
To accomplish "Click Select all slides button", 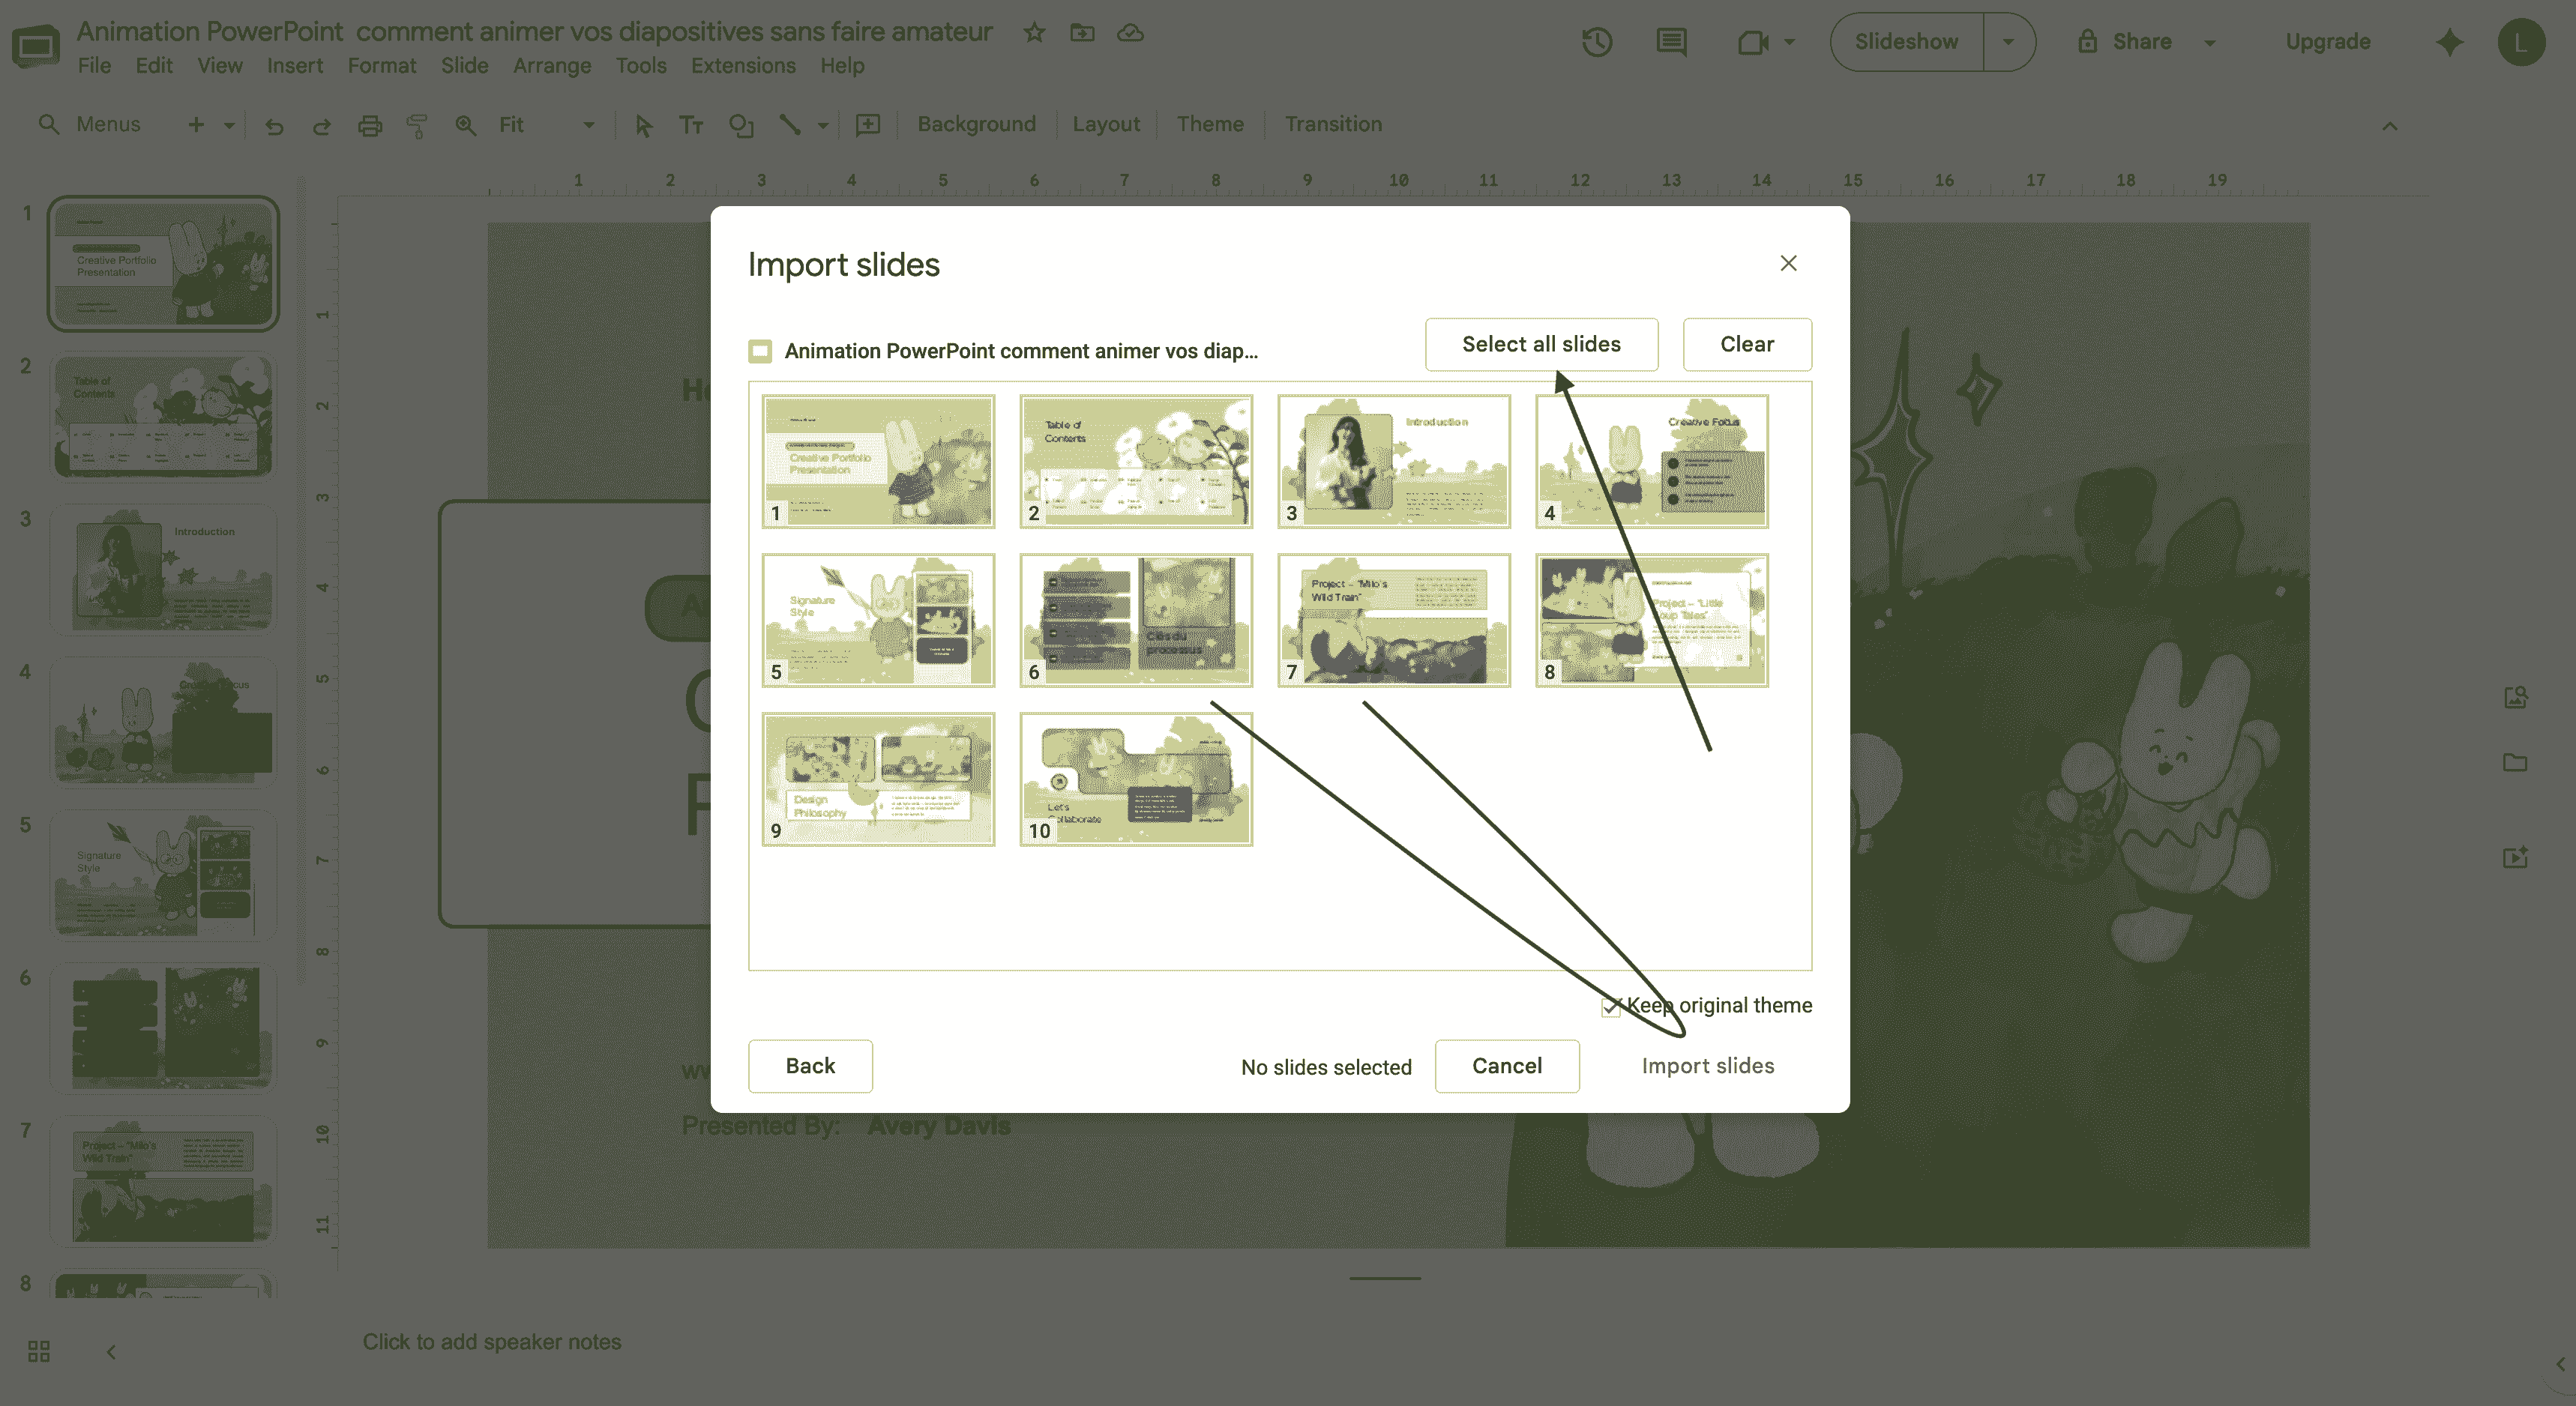I will tap(1541, 344).
